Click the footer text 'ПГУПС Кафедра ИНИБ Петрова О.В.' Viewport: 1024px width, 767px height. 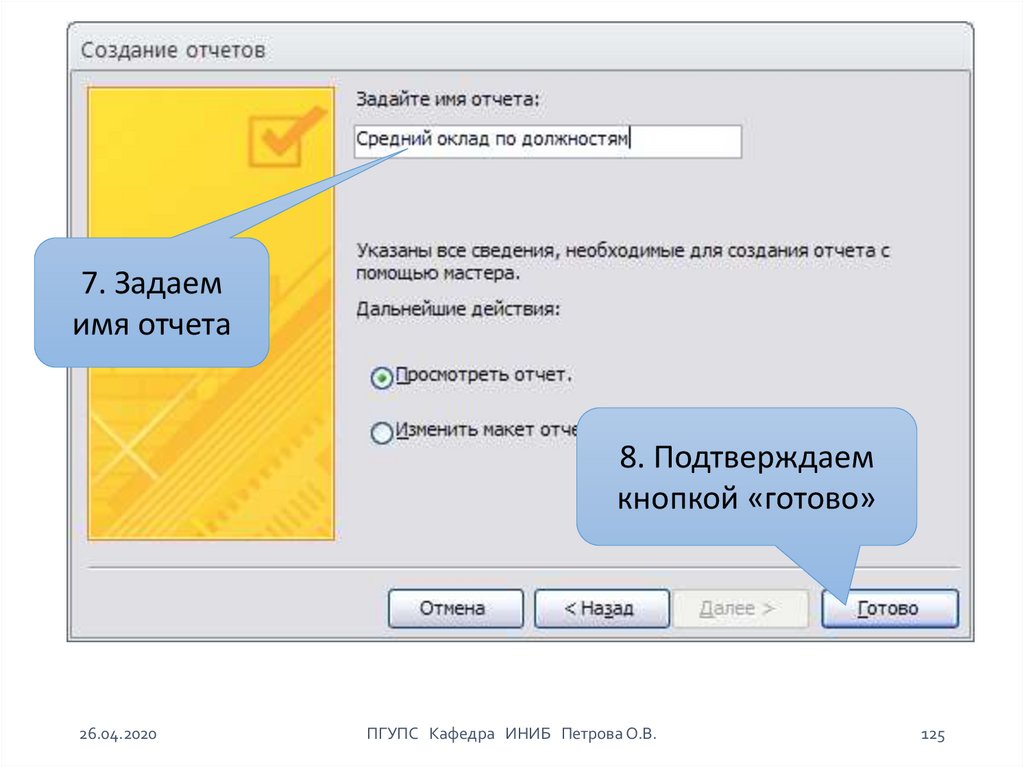[x=512, y=735]
